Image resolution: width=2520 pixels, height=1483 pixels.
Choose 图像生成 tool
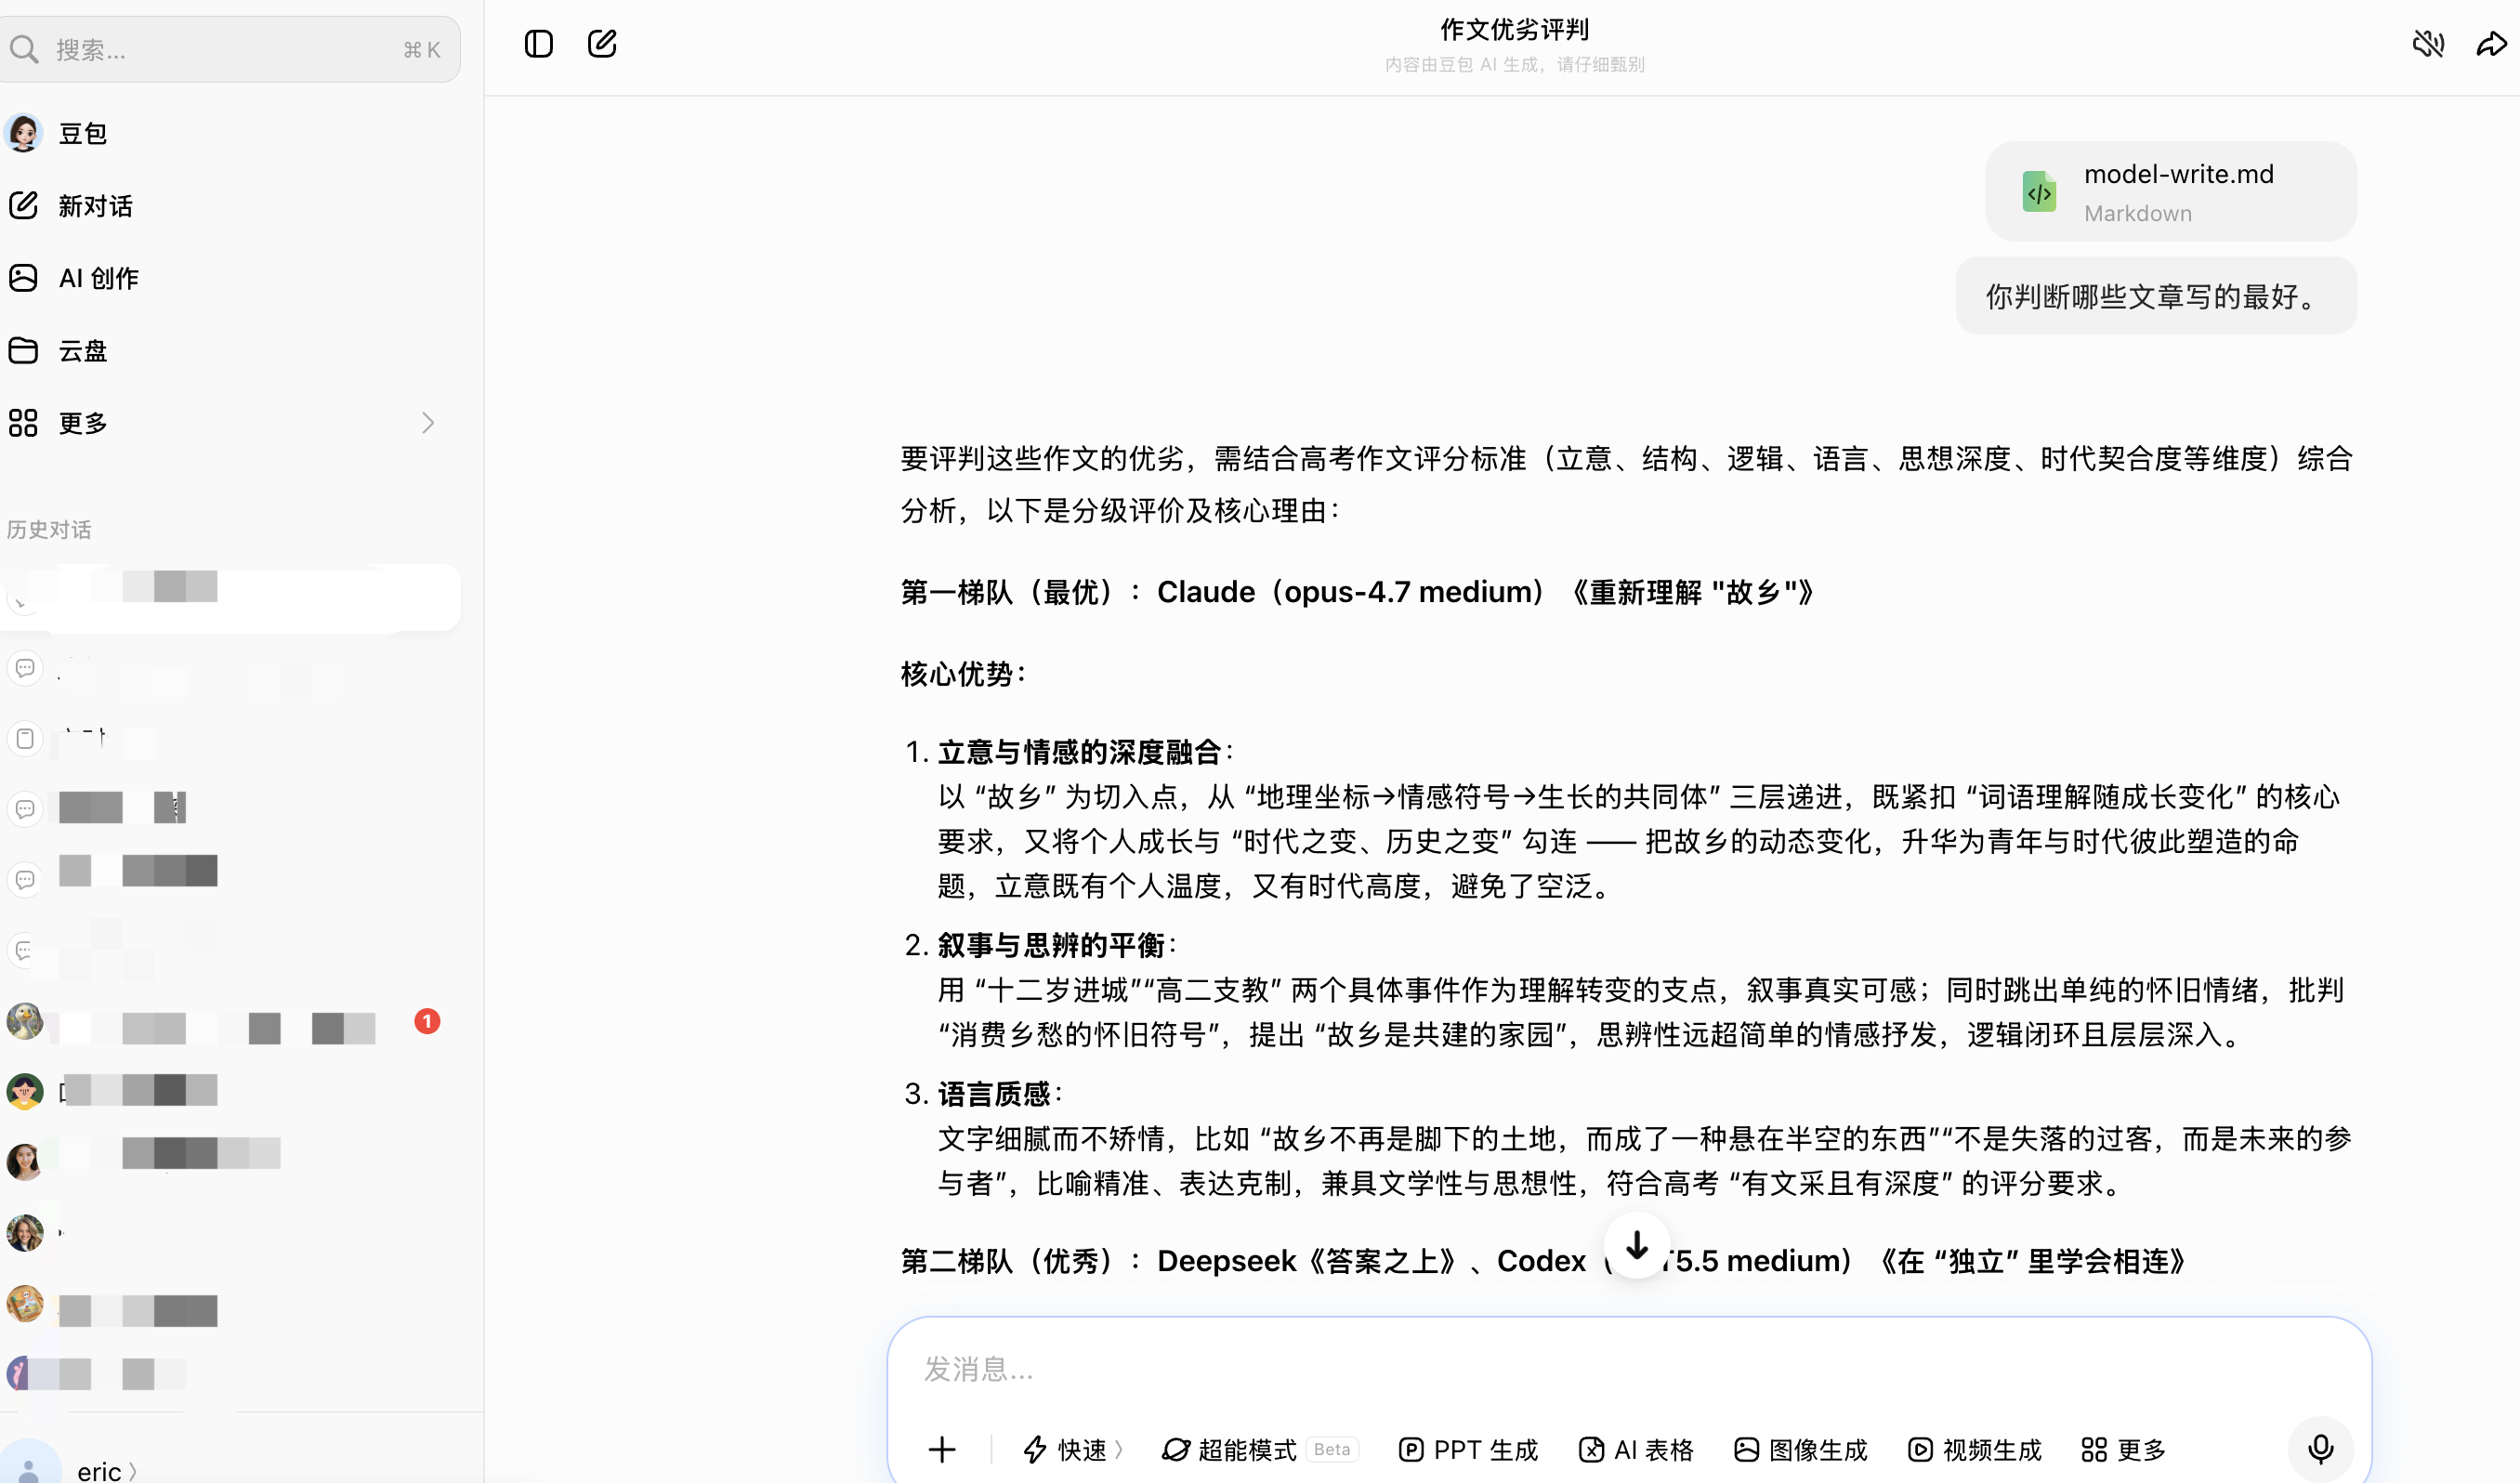pyautogui.click(x=1800, y=1449)
